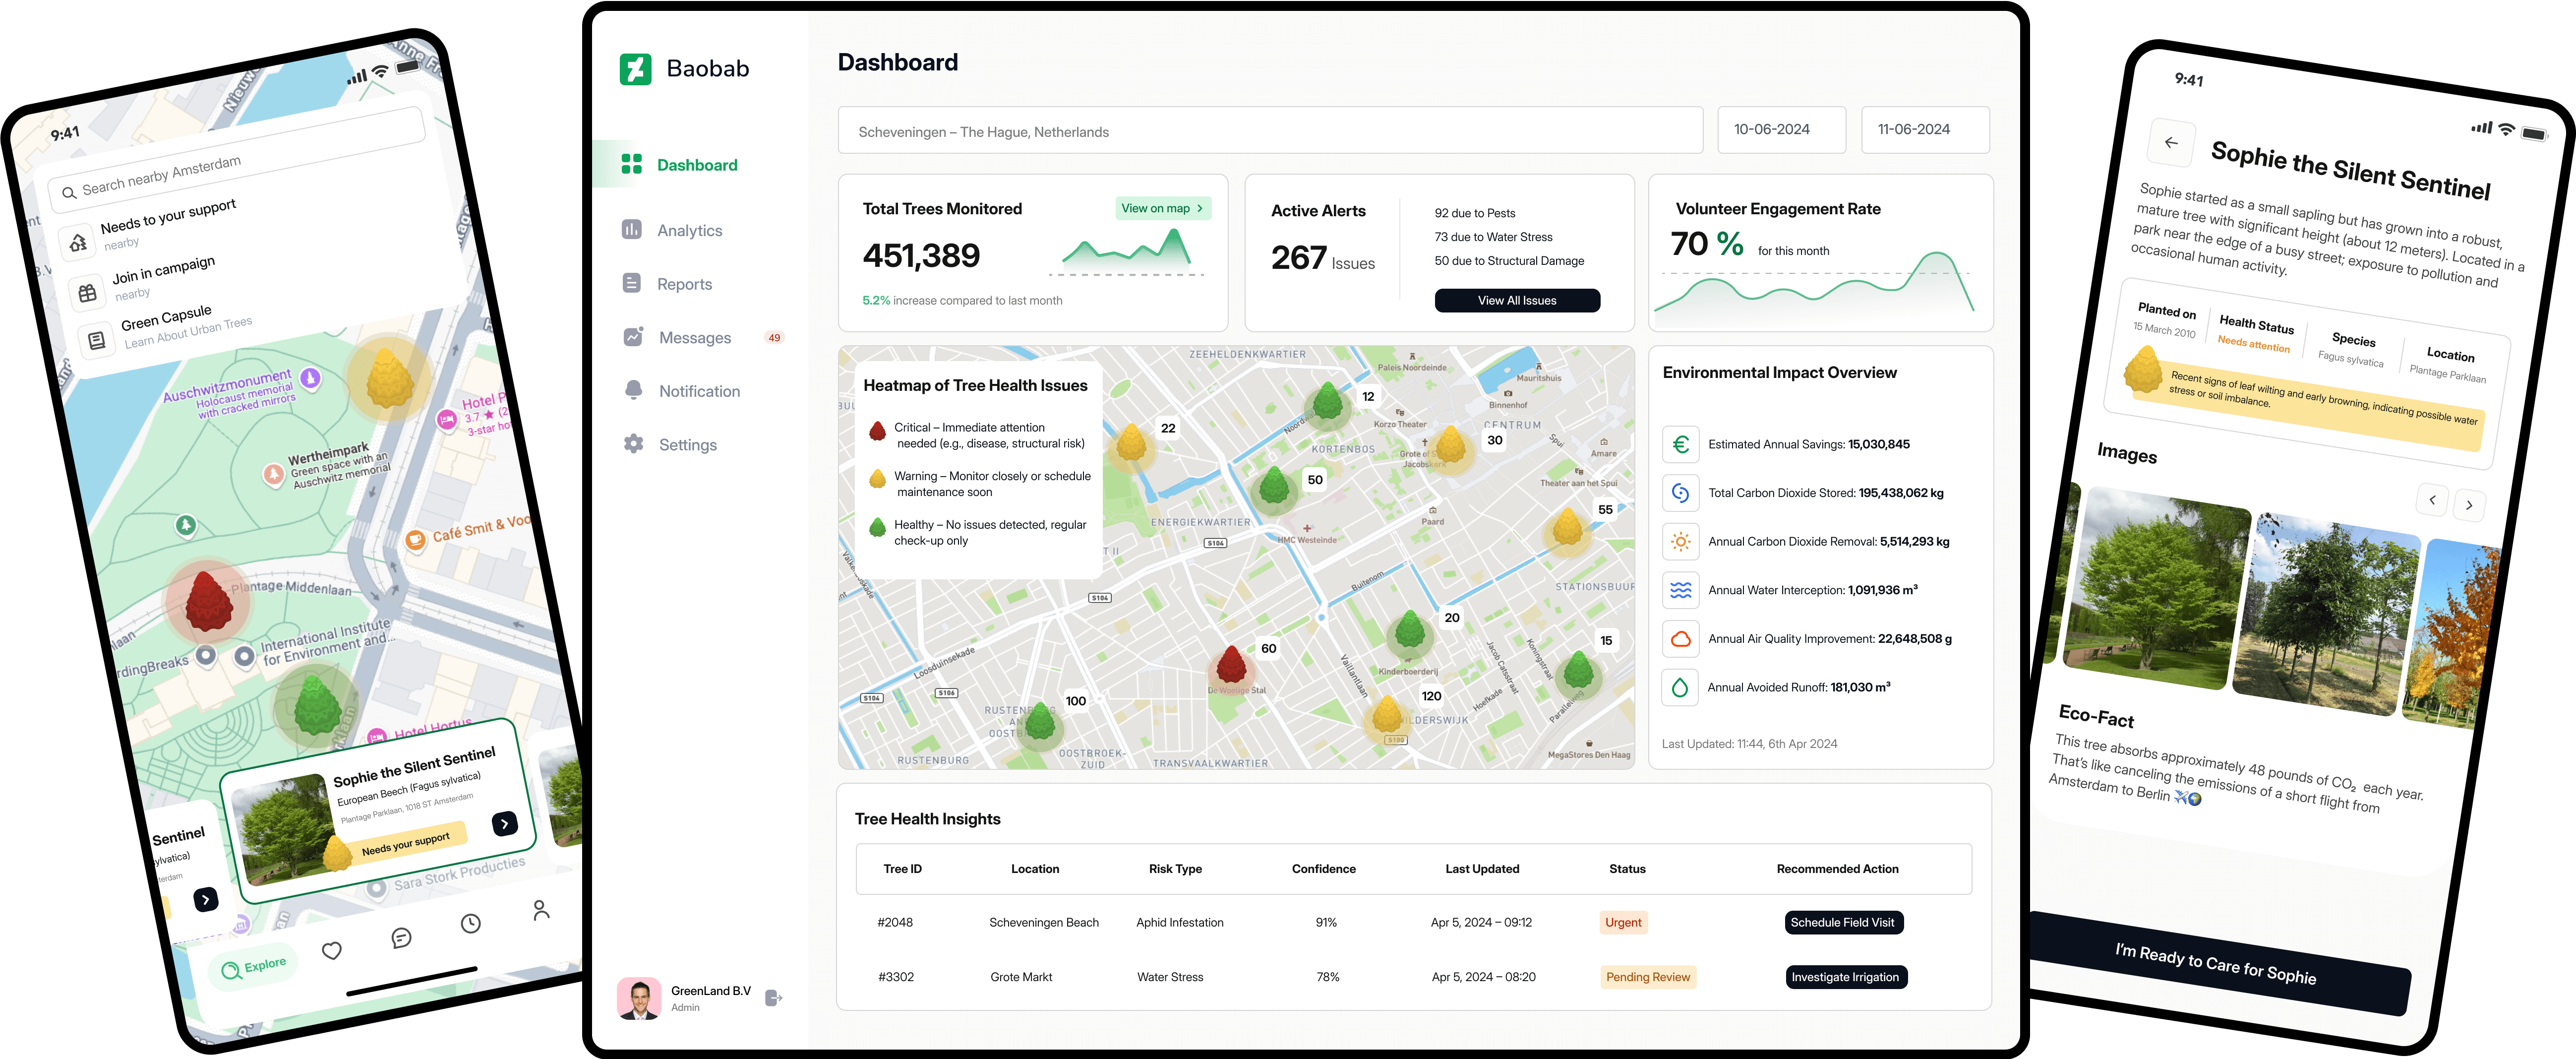Screen dimensions: 2576x1059
Task: Click the Confidence column header
Action: [1323, 869]
